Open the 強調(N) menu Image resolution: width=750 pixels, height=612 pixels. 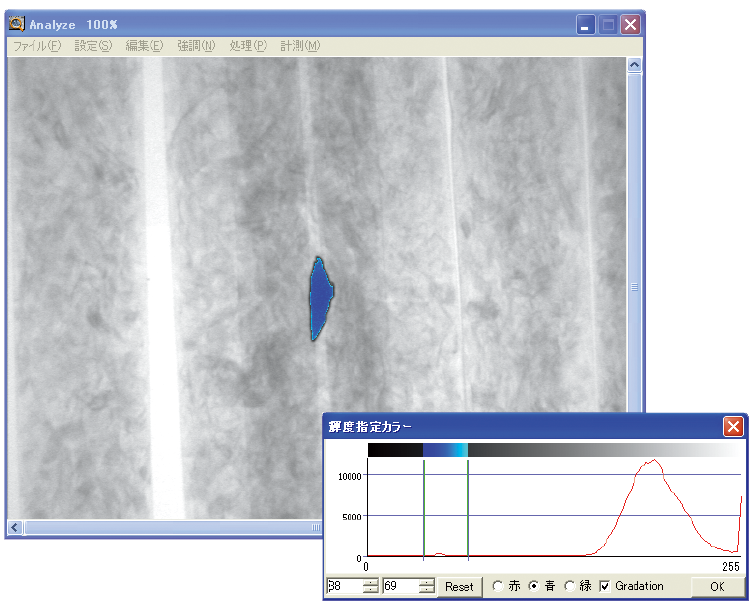tap(196, 46)
